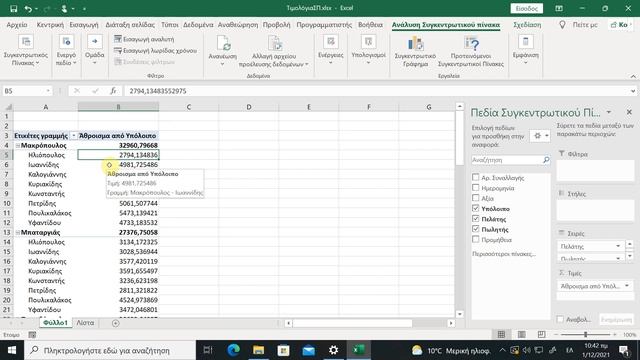The image size is (640, 360).
Task: Click the vertical scroll down arrow of the sheet
Action: pyautogui.click(x=460, y=314)
